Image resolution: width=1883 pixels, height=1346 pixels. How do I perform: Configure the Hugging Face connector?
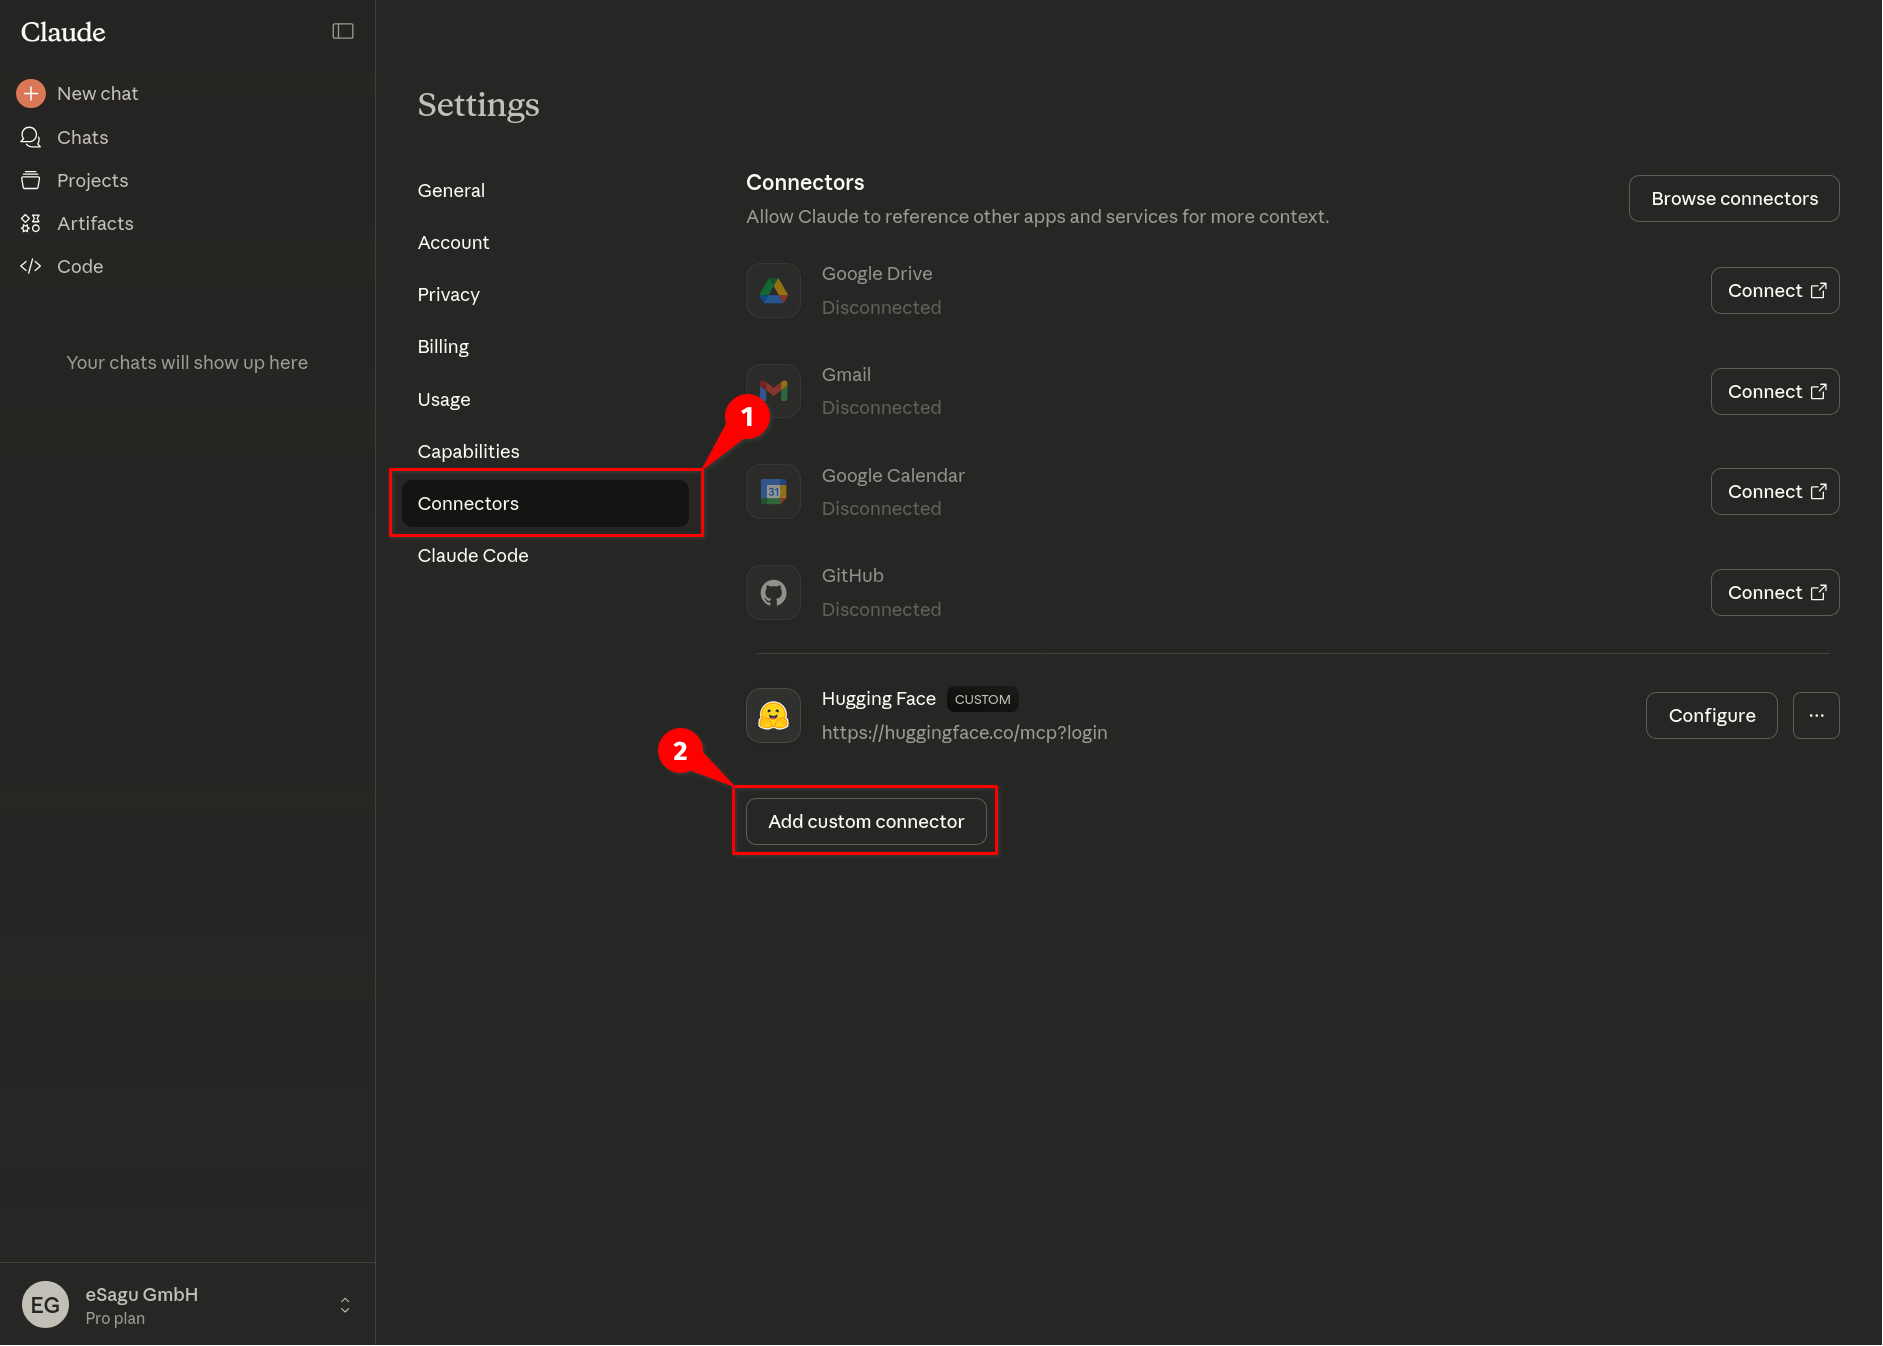(x=1711, y=716)
